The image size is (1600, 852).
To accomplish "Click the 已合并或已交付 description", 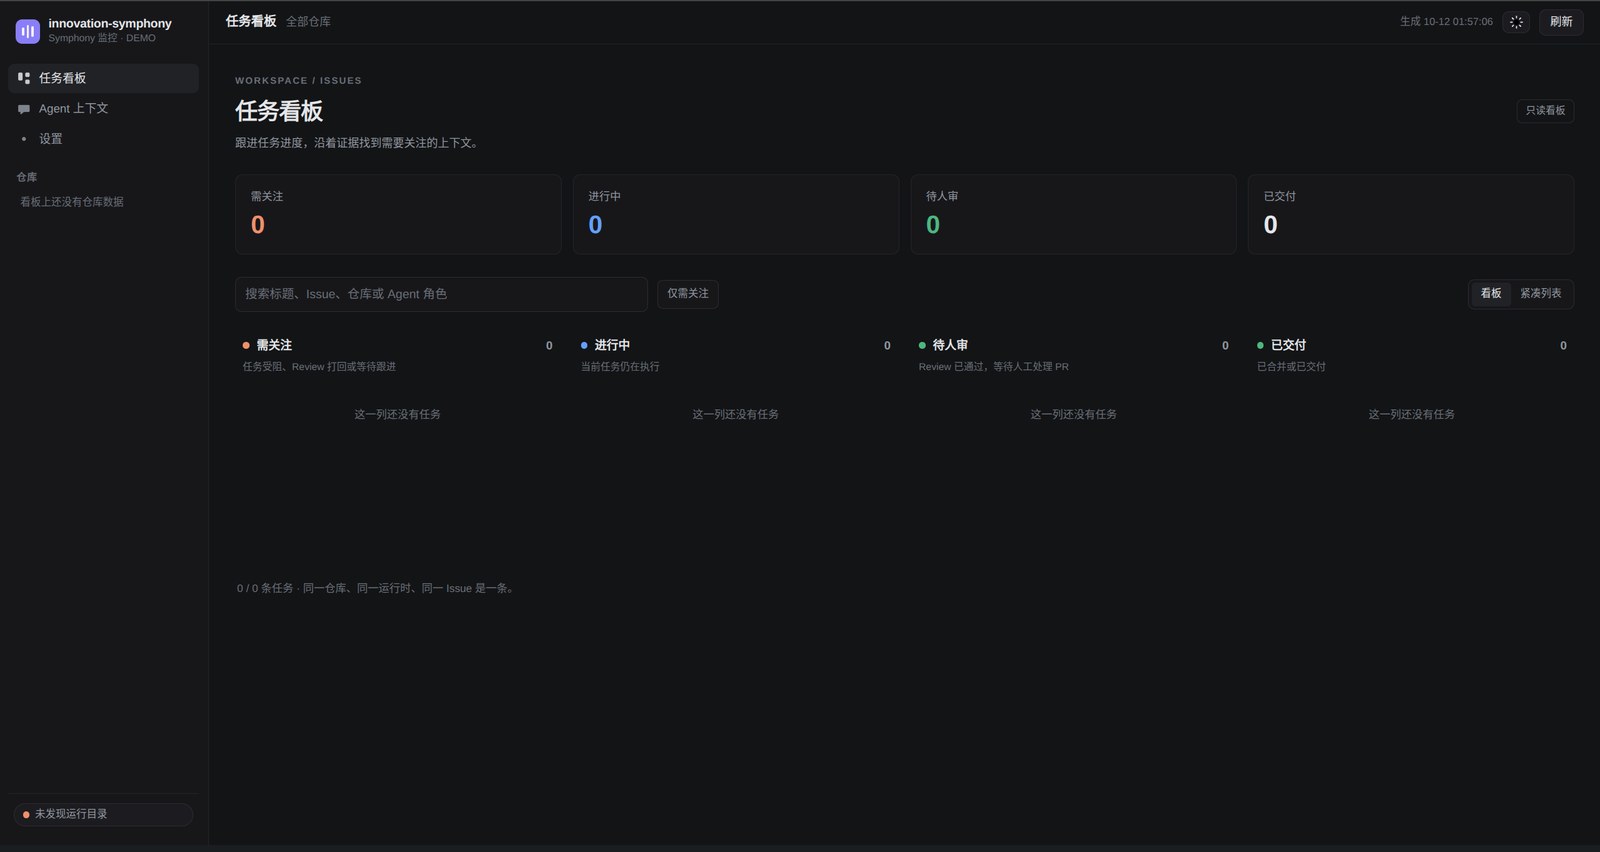I will (x=1291, y=367).
